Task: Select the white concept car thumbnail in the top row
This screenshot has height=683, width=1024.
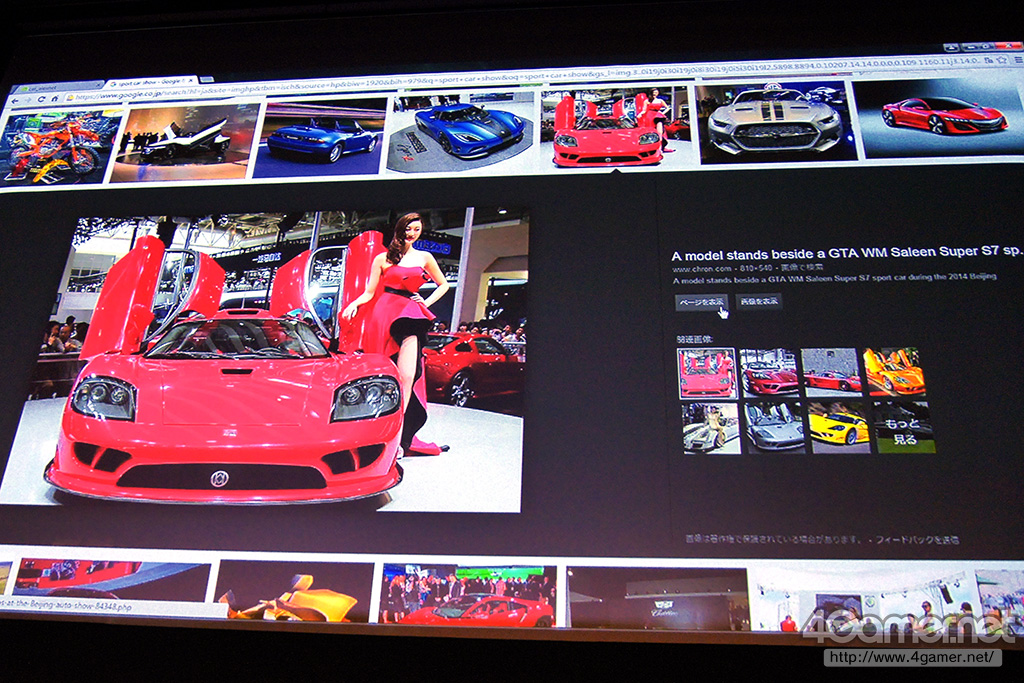Action: point(186,142)
